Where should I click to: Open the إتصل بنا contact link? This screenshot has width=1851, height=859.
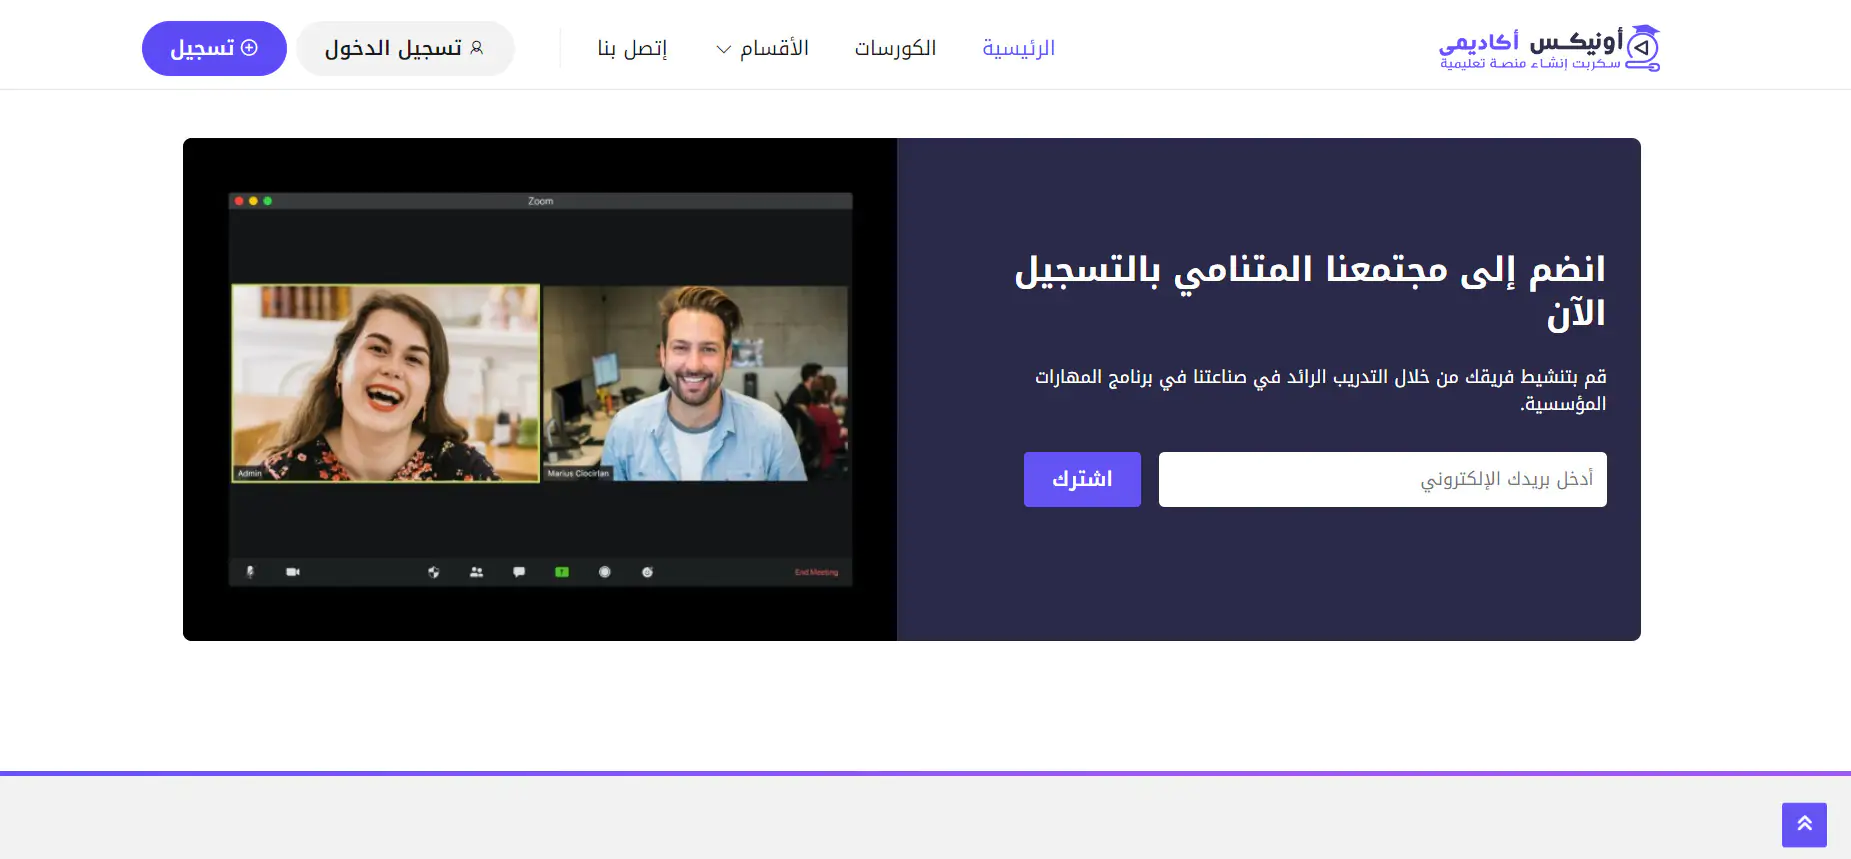(632, 48)
